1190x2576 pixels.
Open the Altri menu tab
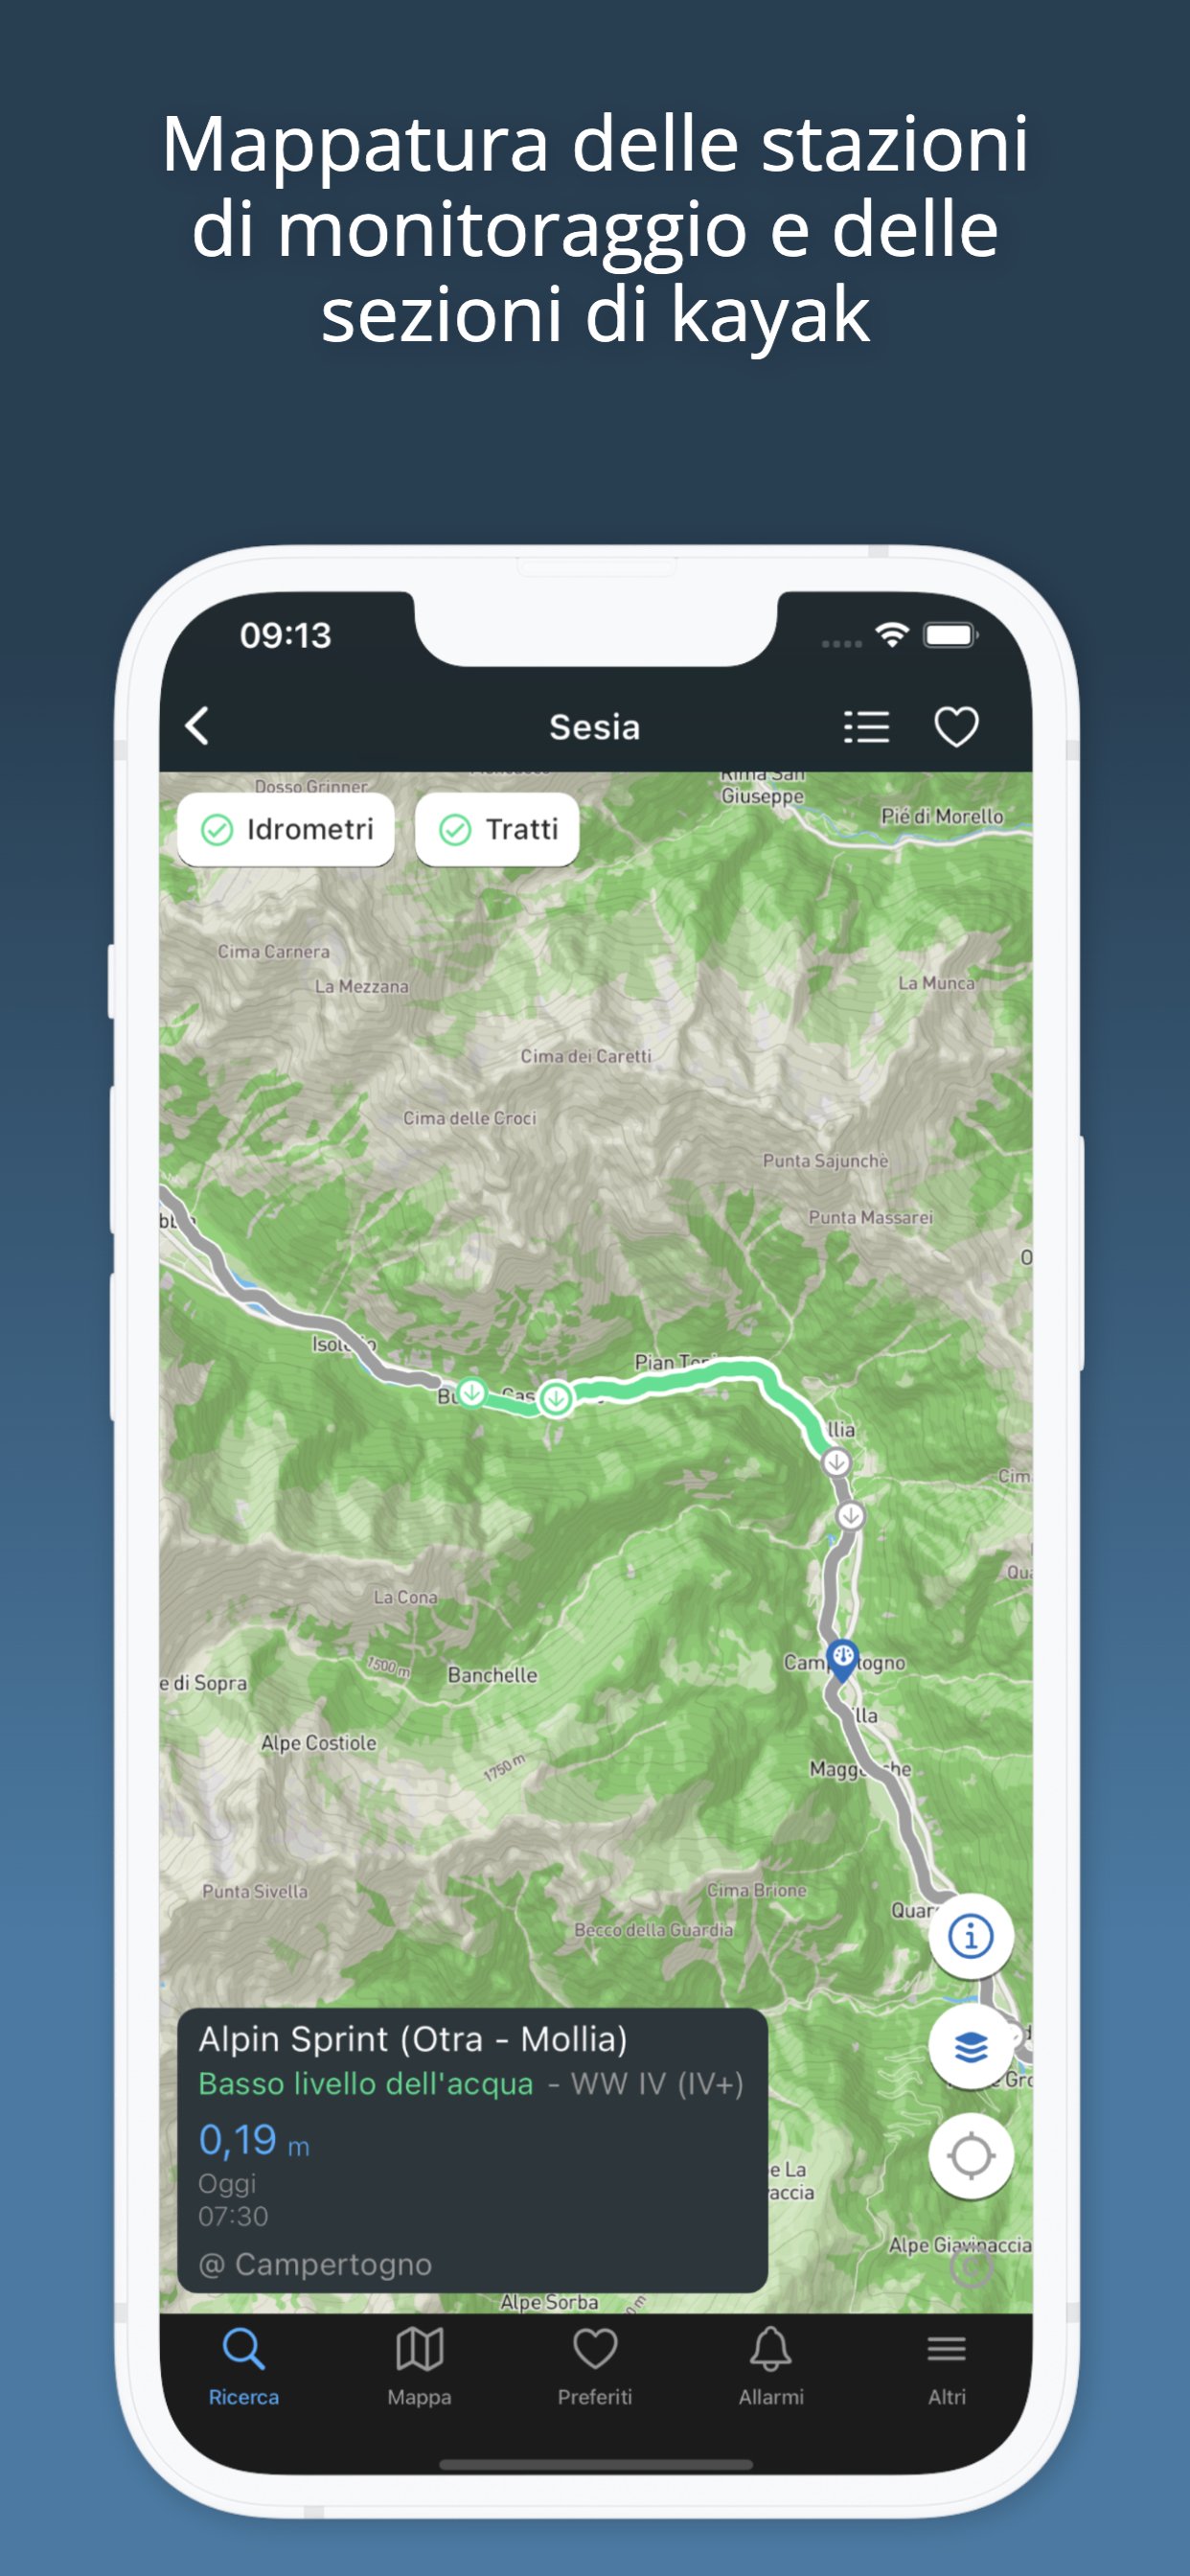point(946,2367)
